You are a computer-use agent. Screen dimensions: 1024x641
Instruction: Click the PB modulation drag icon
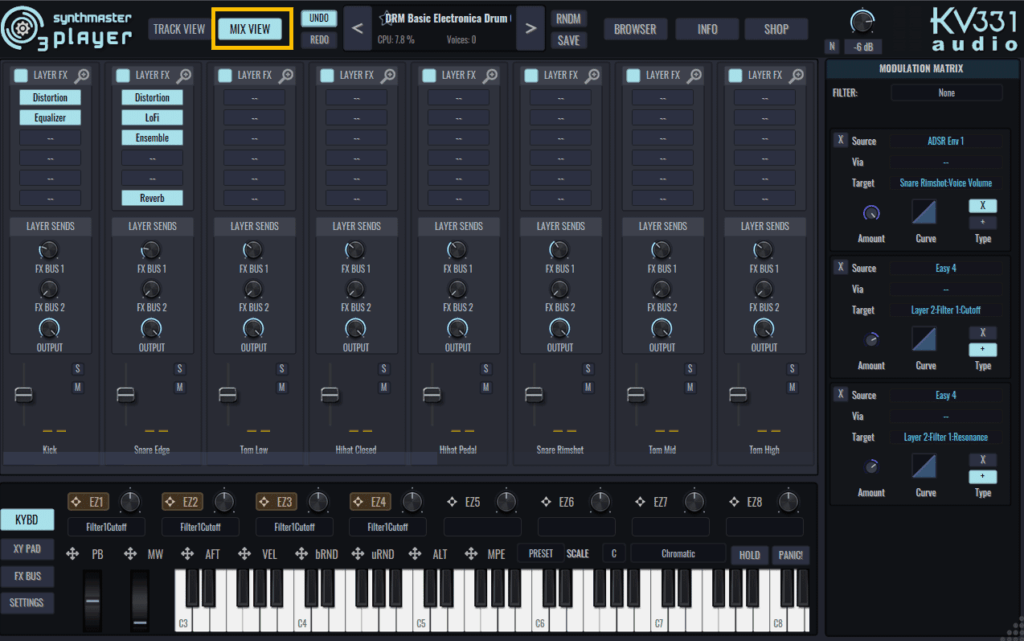(x=72, y=554)
